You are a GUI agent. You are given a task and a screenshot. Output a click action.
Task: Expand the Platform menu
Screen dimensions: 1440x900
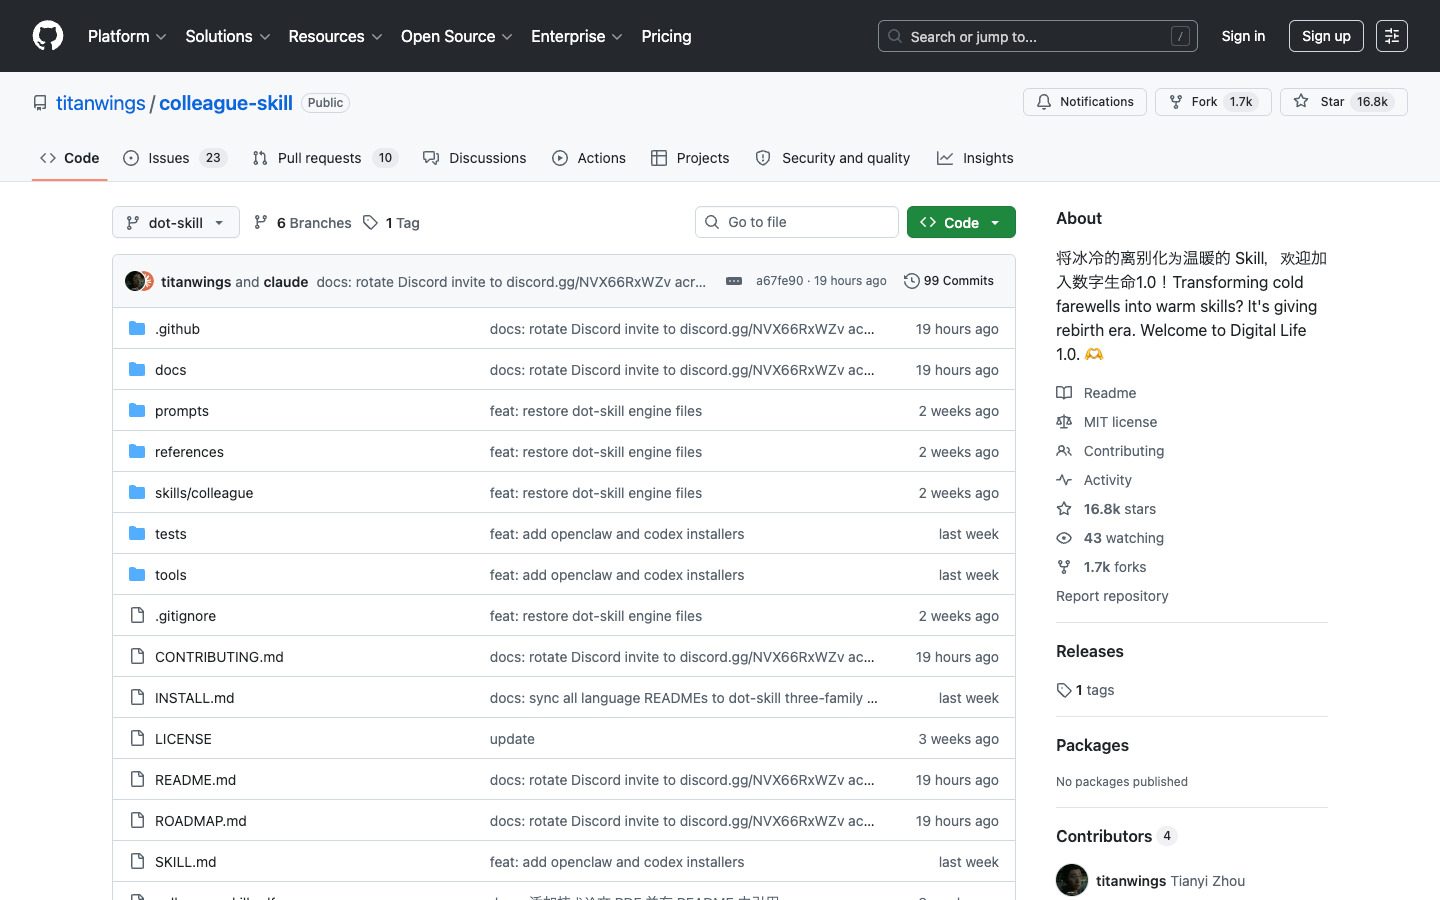[x=127, y=36]
